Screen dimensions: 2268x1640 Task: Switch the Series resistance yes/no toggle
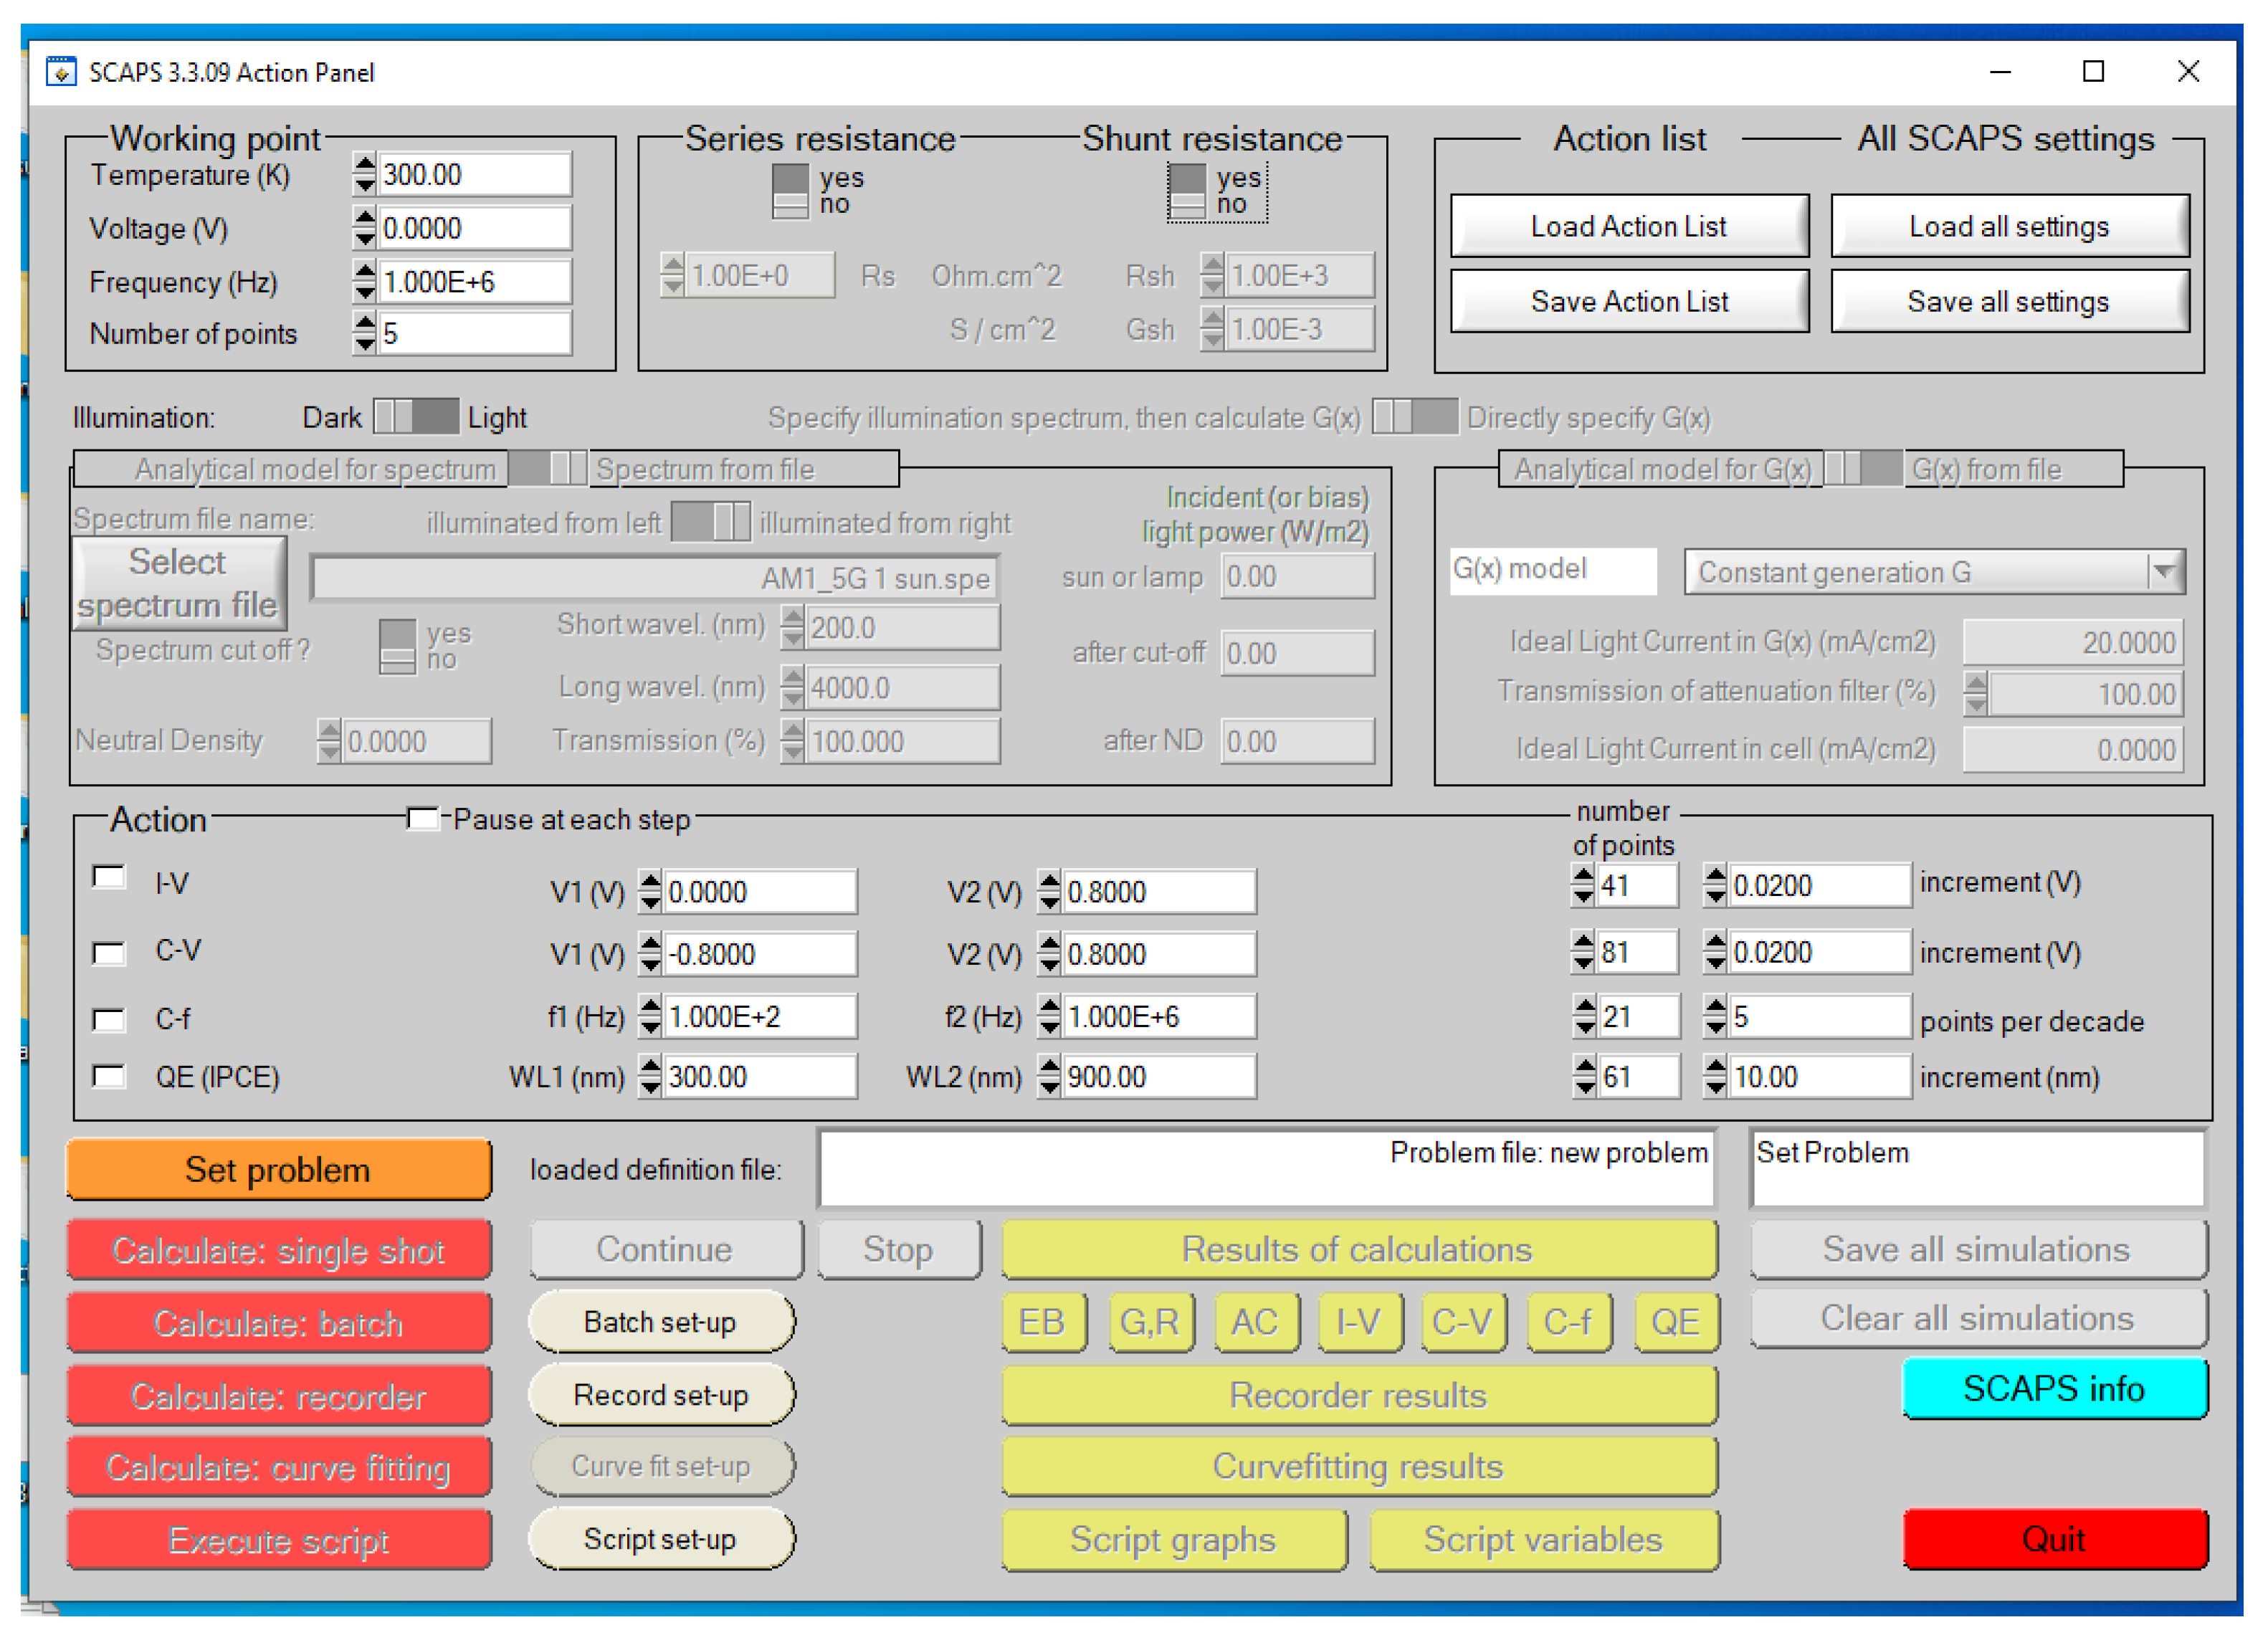pos(790,191)
